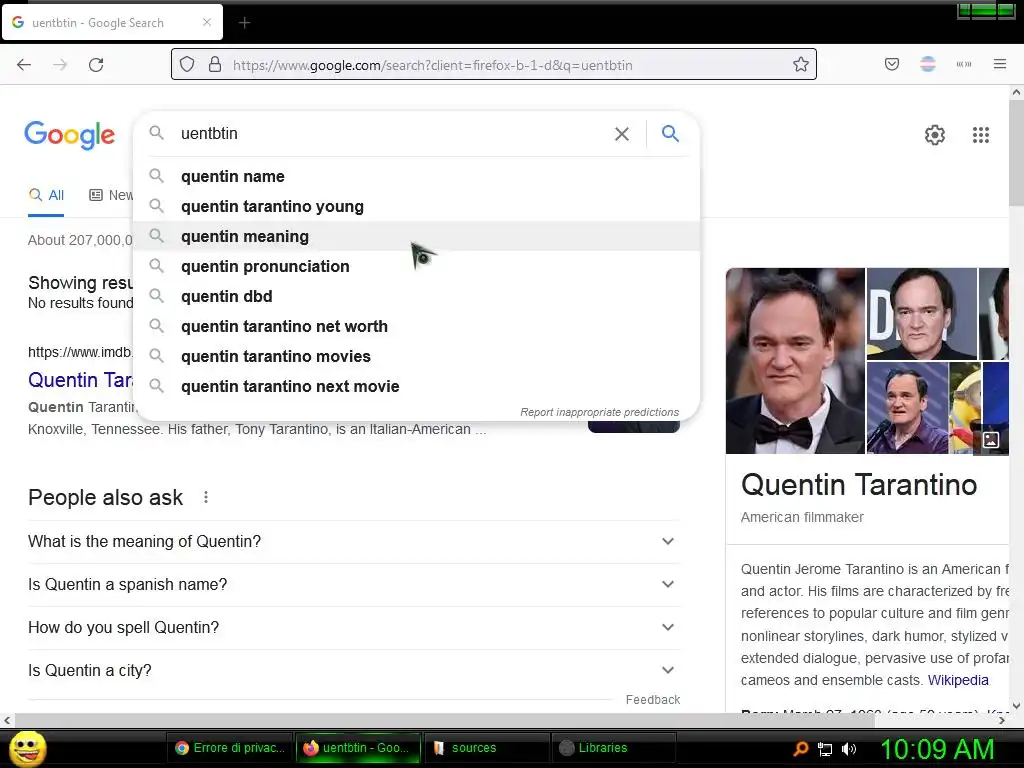Open a new browser tab with plus
Image resolution: width=1024 pixels, height=768 pixels.
tap(244, 23)
